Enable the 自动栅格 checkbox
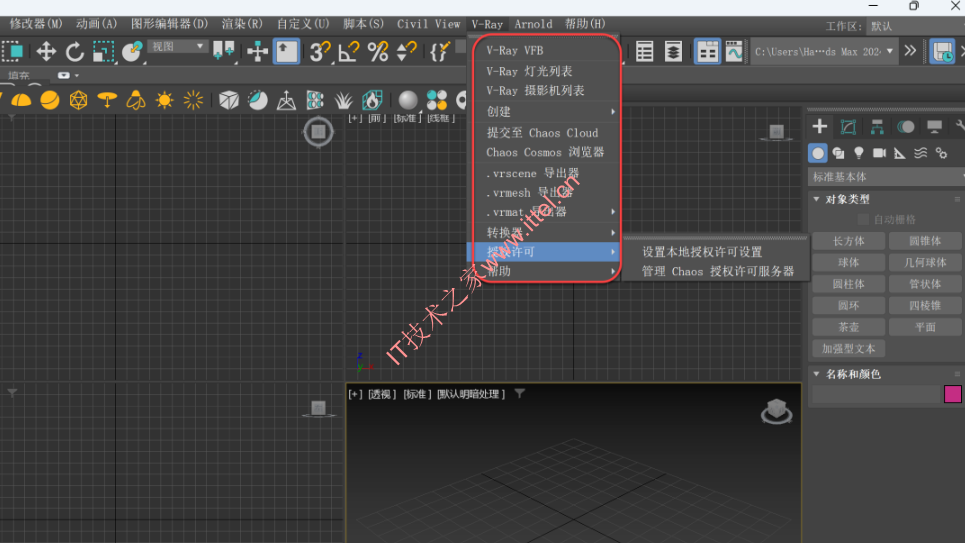This screenshot has width=965, height=543. click(863, 220)
